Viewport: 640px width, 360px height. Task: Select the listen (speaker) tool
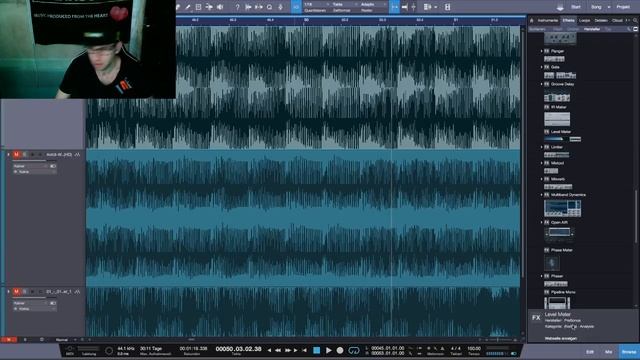tap(220, 7)
